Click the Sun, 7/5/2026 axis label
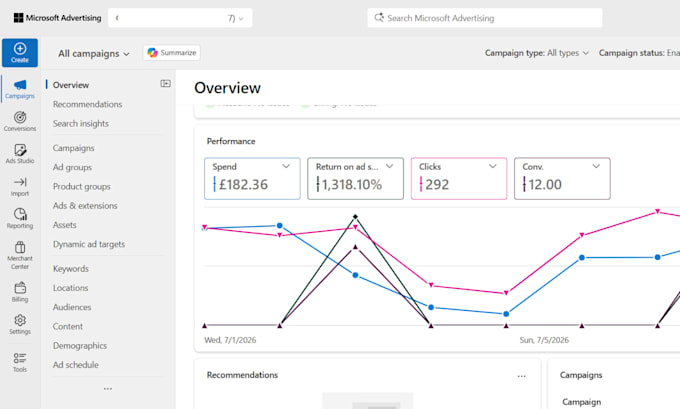680x409 pixels. 544,340
